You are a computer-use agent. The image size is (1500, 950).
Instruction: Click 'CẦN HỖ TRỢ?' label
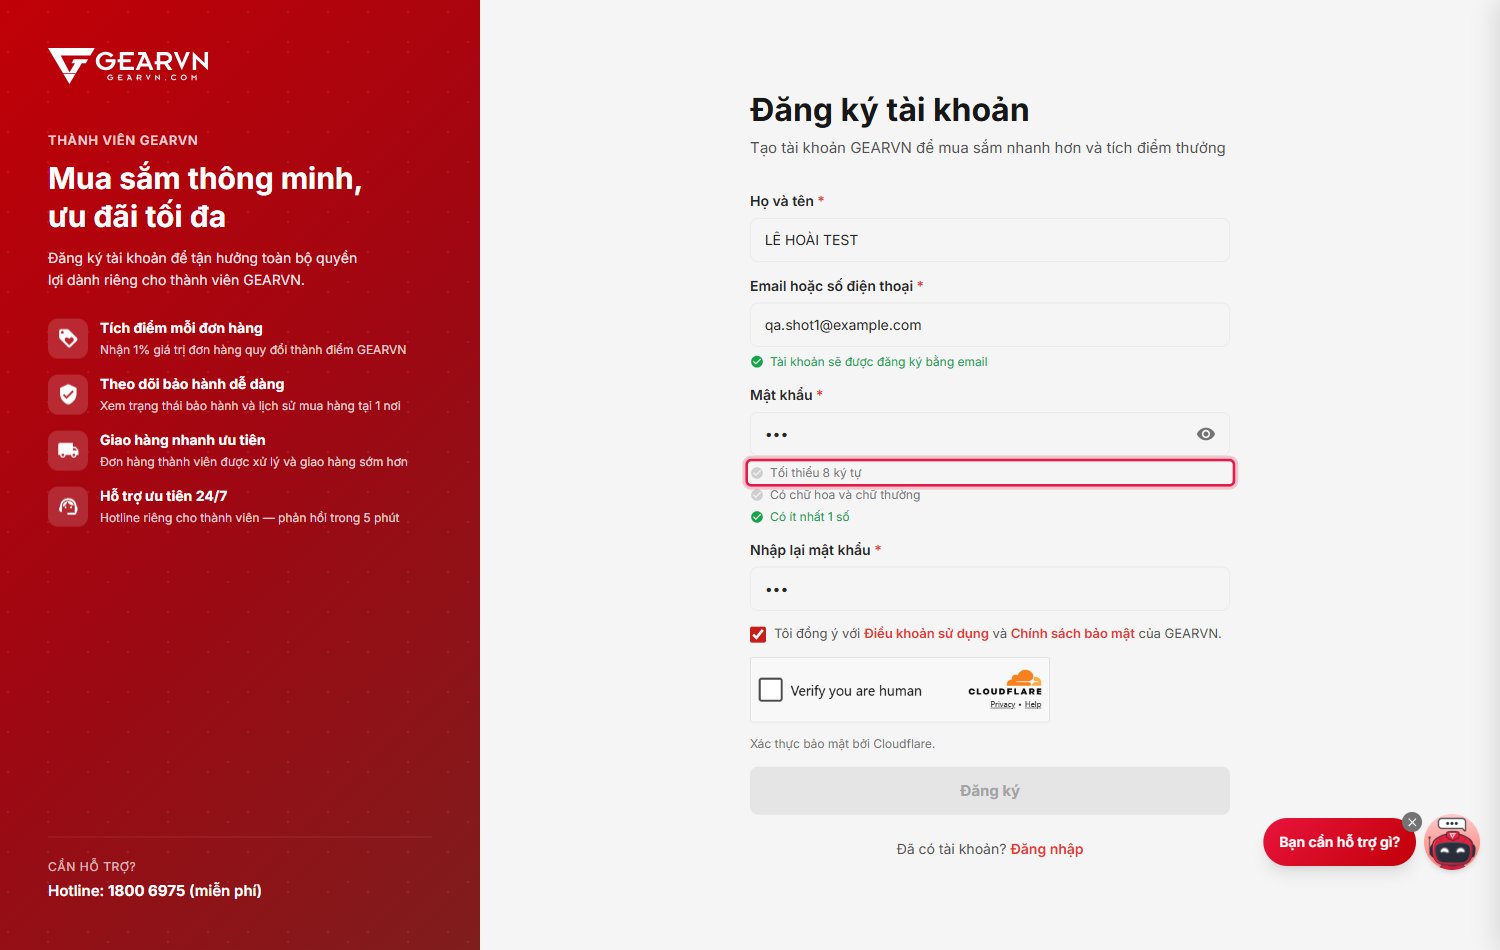point(92,867)
